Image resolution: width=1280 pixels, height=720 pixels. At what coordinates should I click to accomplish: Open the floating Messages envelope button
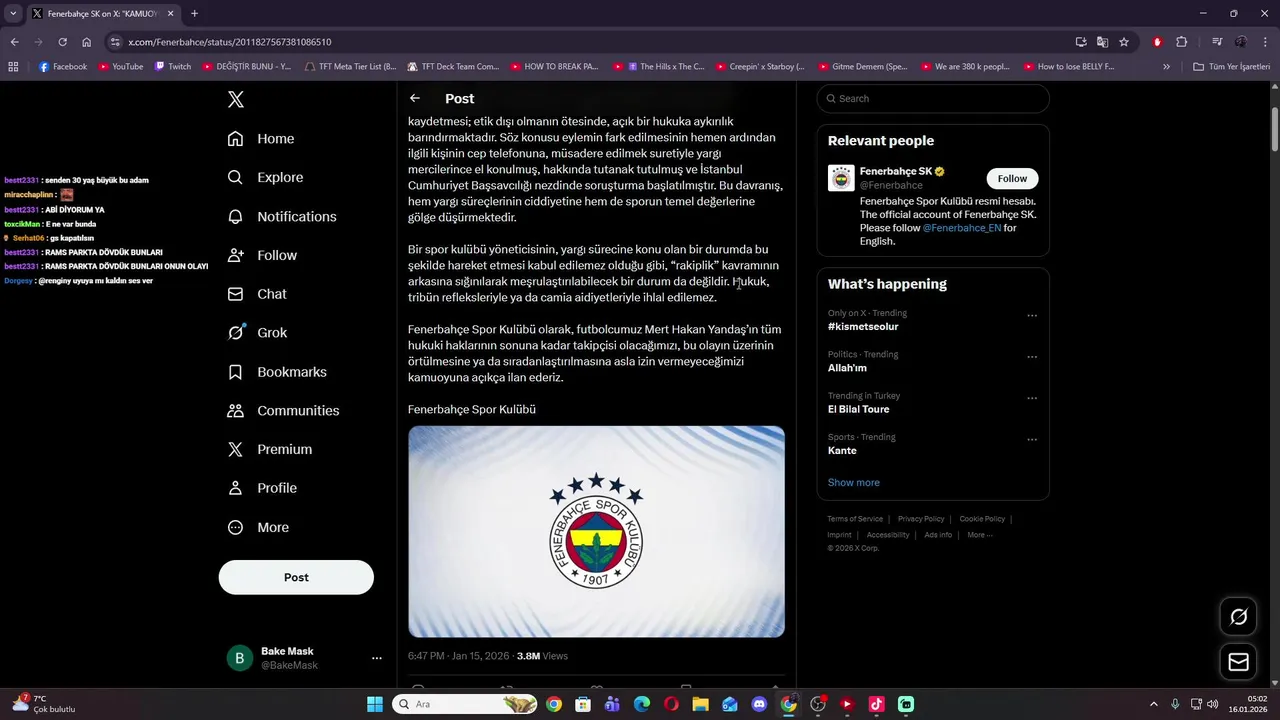click(x=1238, y=662)
